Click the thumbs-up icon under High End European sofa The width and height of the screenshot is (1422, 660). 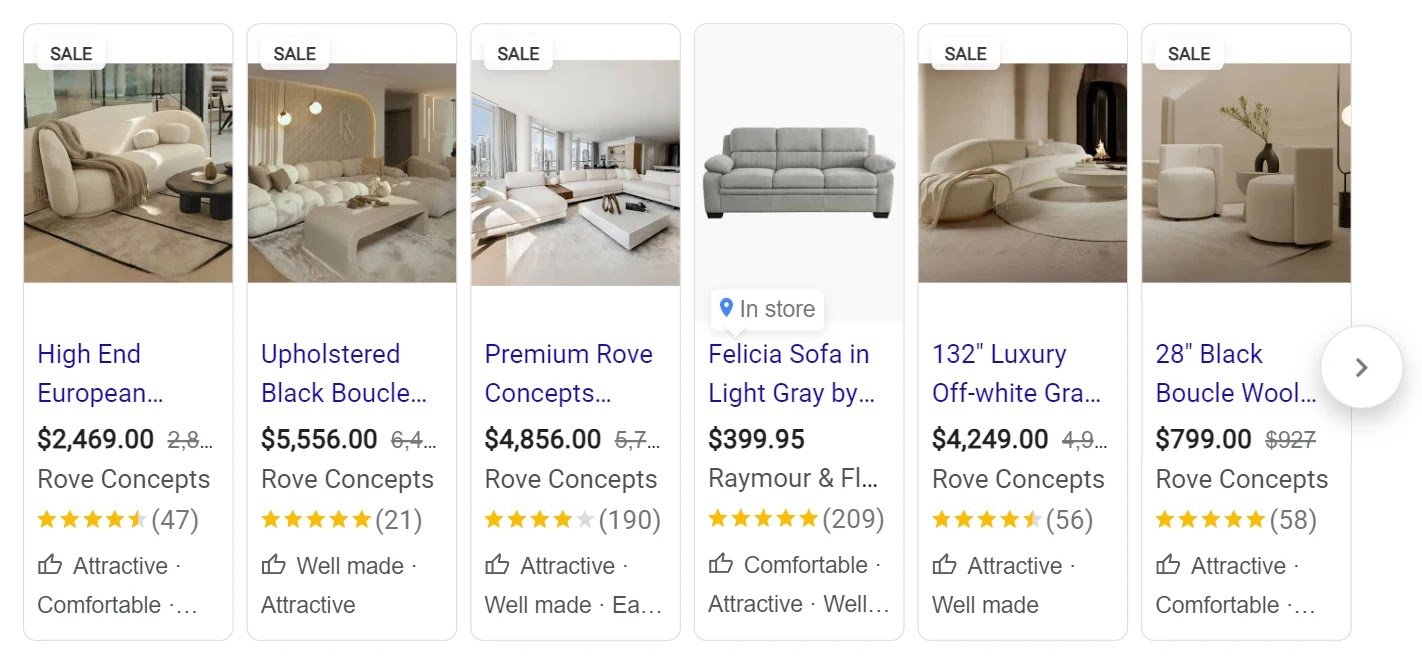tap(50, 565)
